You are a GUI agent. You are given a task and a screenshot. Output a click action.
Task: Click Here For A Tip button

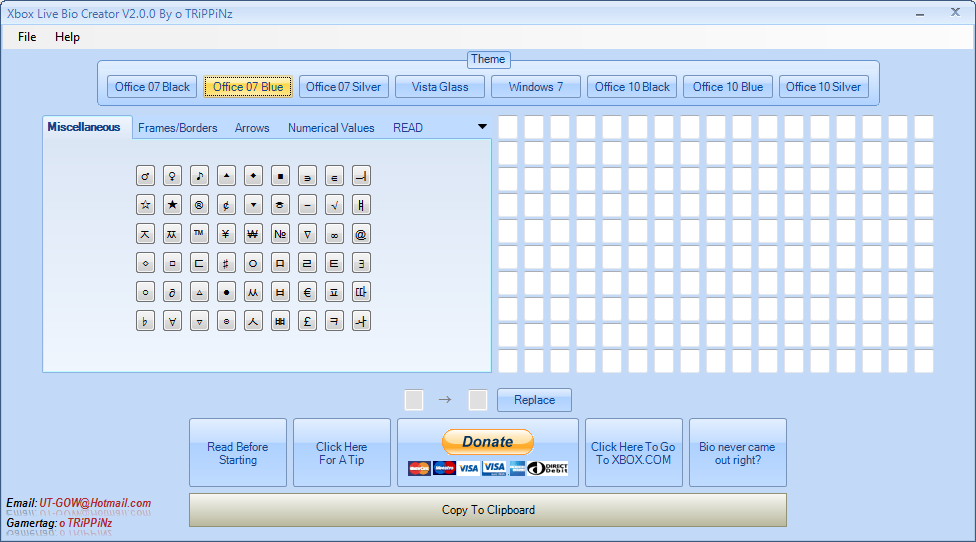342,452
